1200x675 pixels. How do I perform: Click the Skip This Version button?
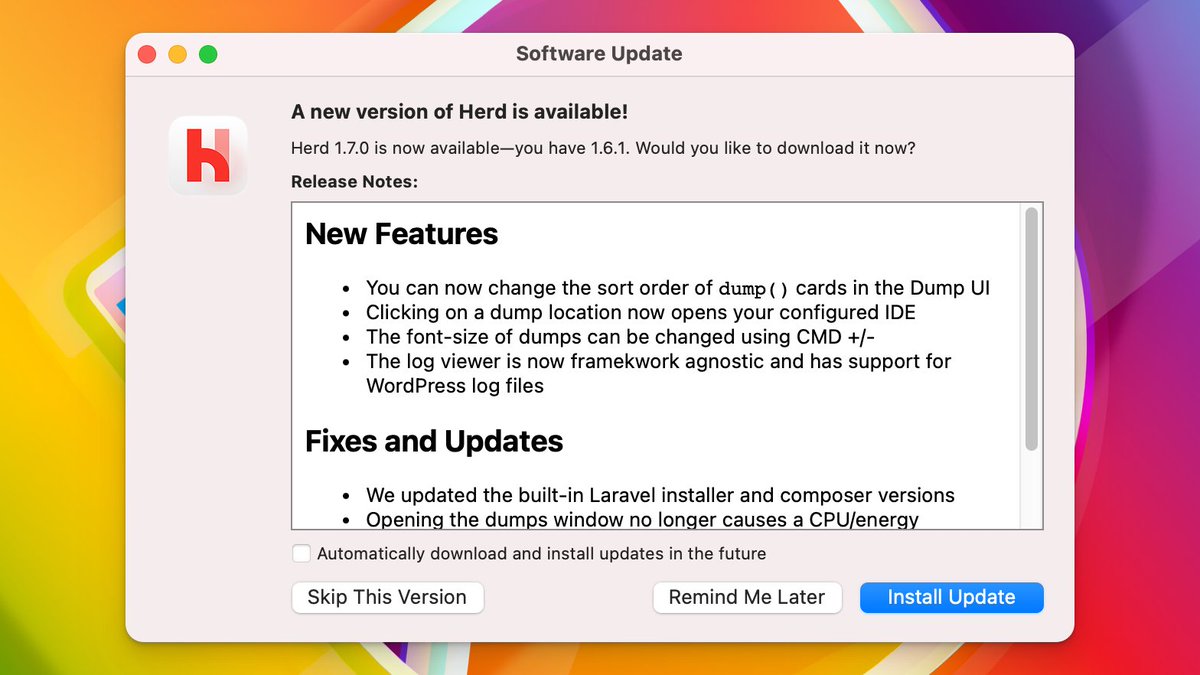pos(387,597)
